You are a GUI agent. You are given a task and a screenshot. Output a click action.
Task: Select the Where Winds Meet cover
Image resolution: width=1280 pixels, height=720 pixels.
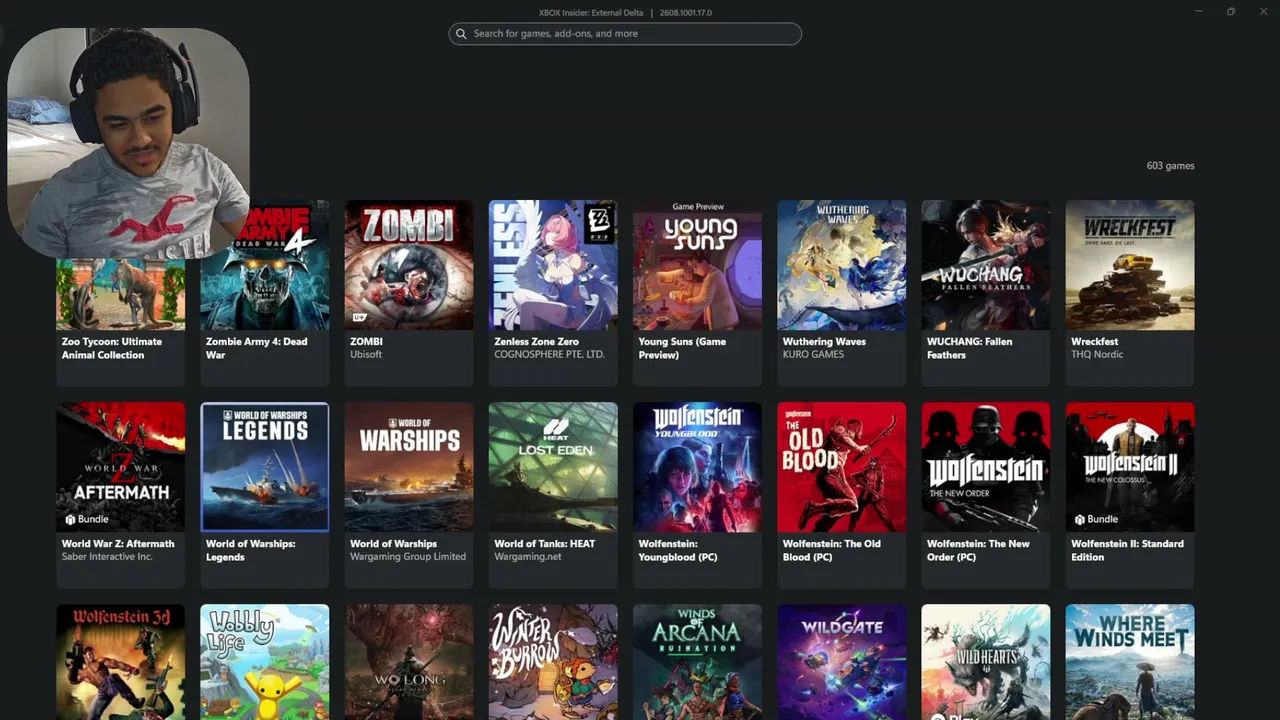pyautogui.click(x=1130, y=662)
